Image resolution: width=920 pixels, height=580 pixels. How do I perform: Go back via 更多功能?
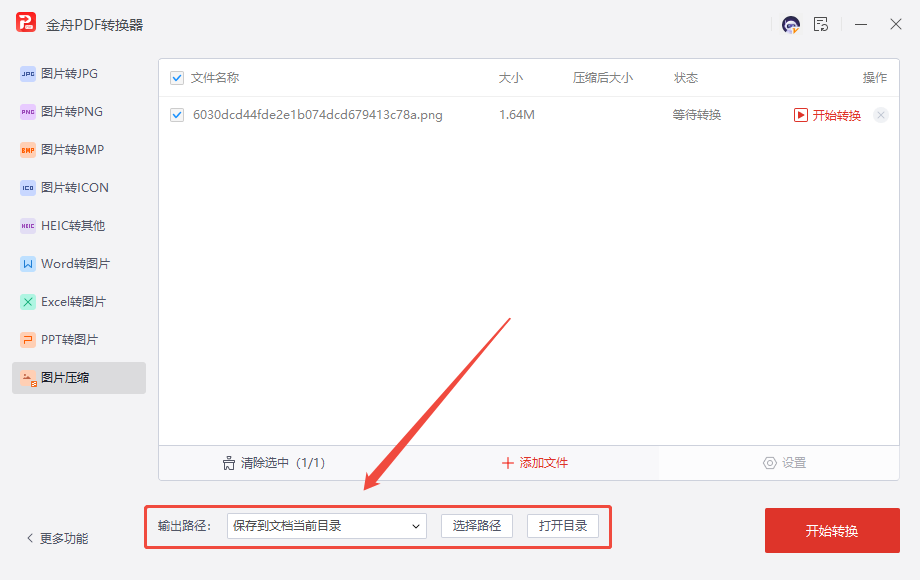[58, 538]
